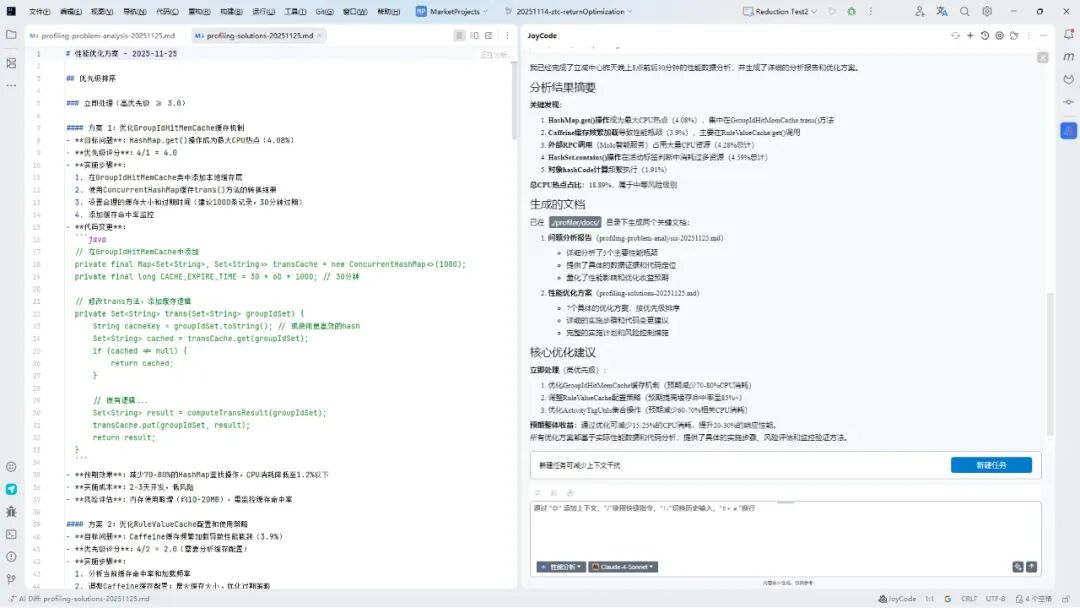Start new JoyCode chat with plus icon
The width and height of the screenshot is (1080, 608).
pyautogui.click(x=970, y=35)
